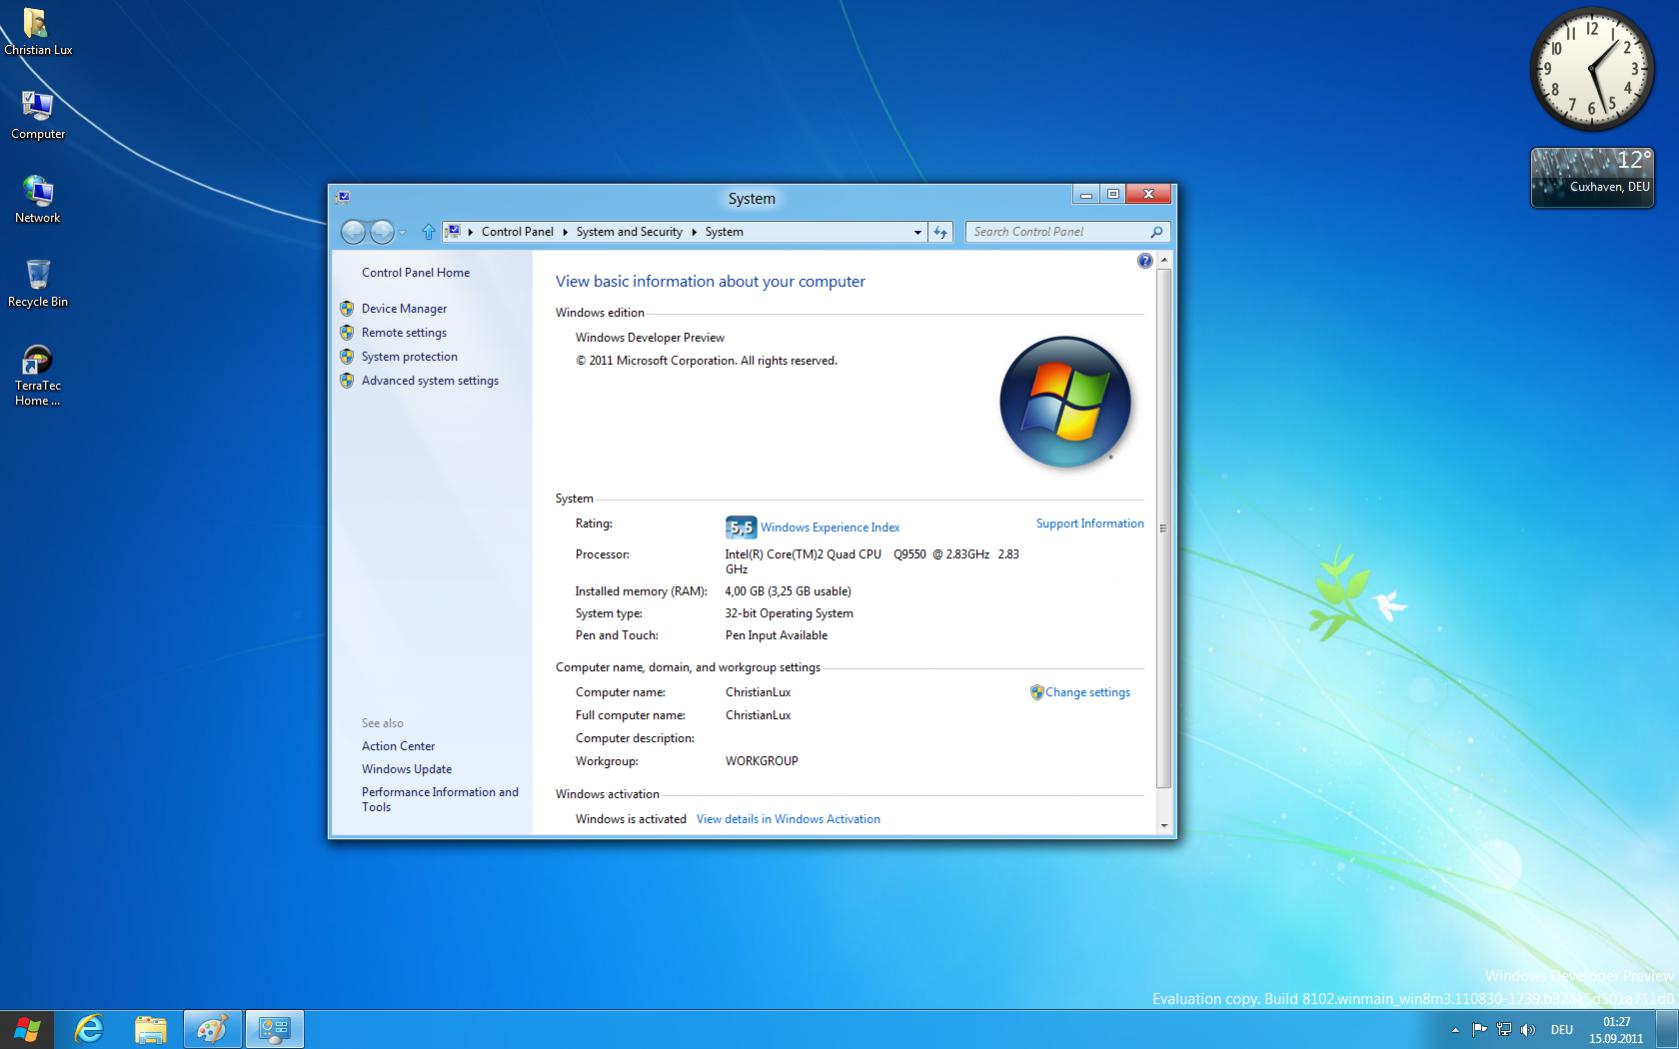Screen dimensions: 1679x1049
Task: Click the shield icon beside Remote settings
Action: coord(347,332)
